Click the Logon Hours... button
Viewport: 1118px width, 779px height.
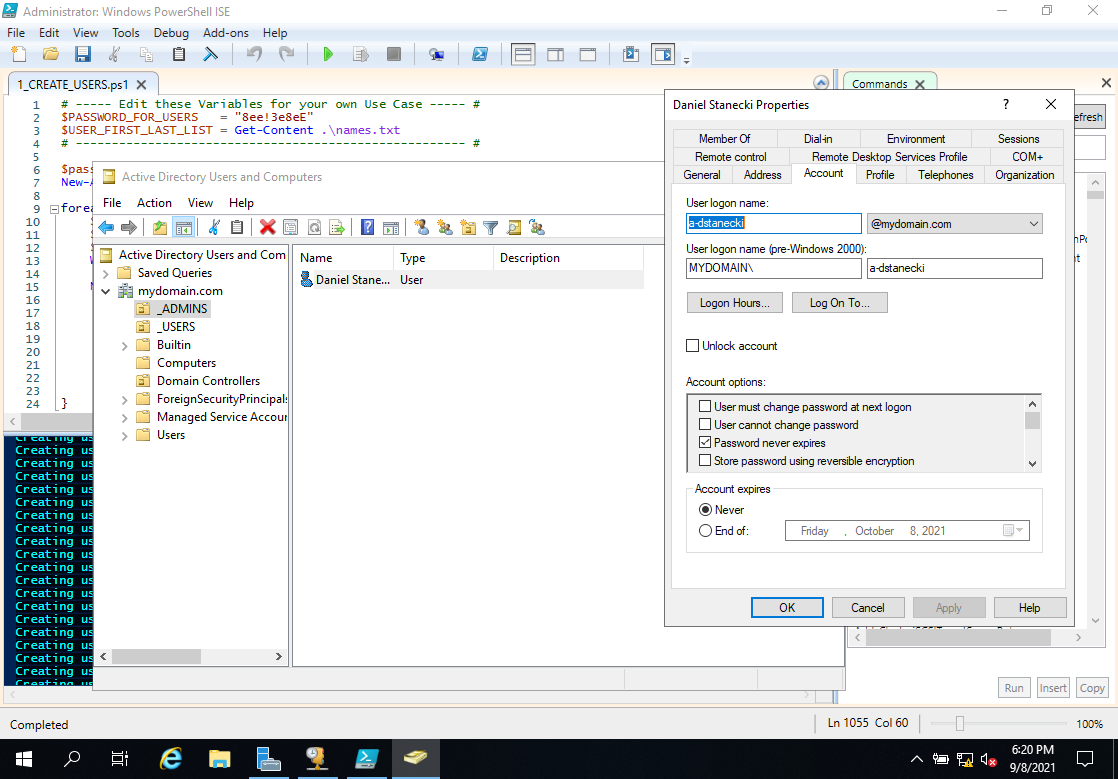pos(734,303)
